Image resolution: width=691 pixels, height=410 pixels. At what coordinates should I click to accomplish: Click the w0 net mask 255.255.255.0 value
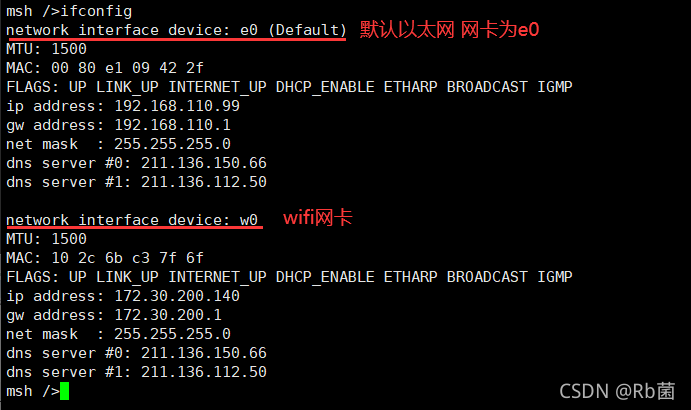click(172, 334)
